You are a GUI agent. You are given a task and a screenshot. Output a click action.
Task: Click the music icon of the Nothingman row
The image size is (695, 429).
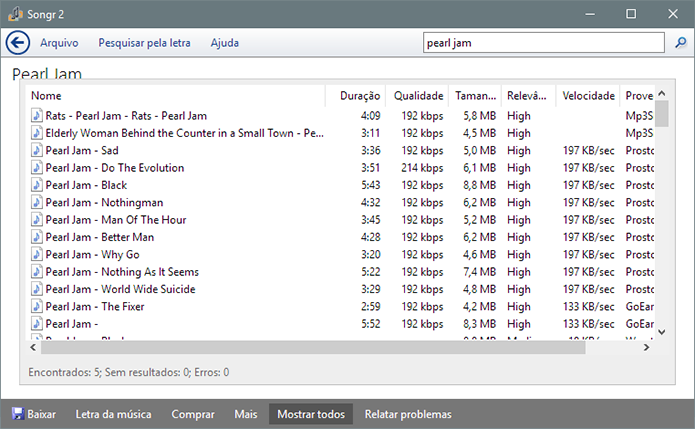[x=37, y=202]
